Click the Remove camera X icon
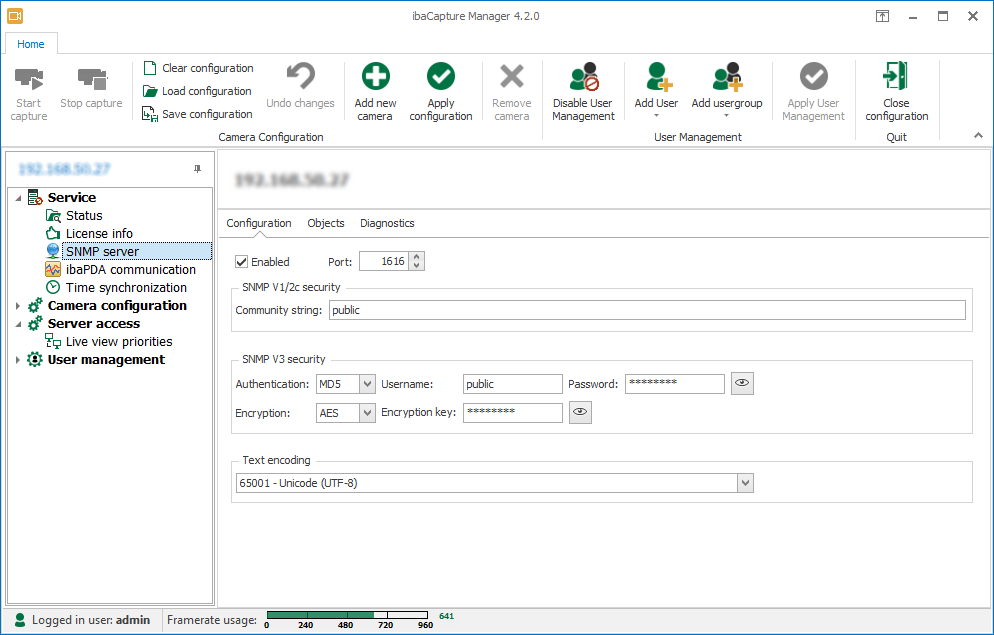 512,77
